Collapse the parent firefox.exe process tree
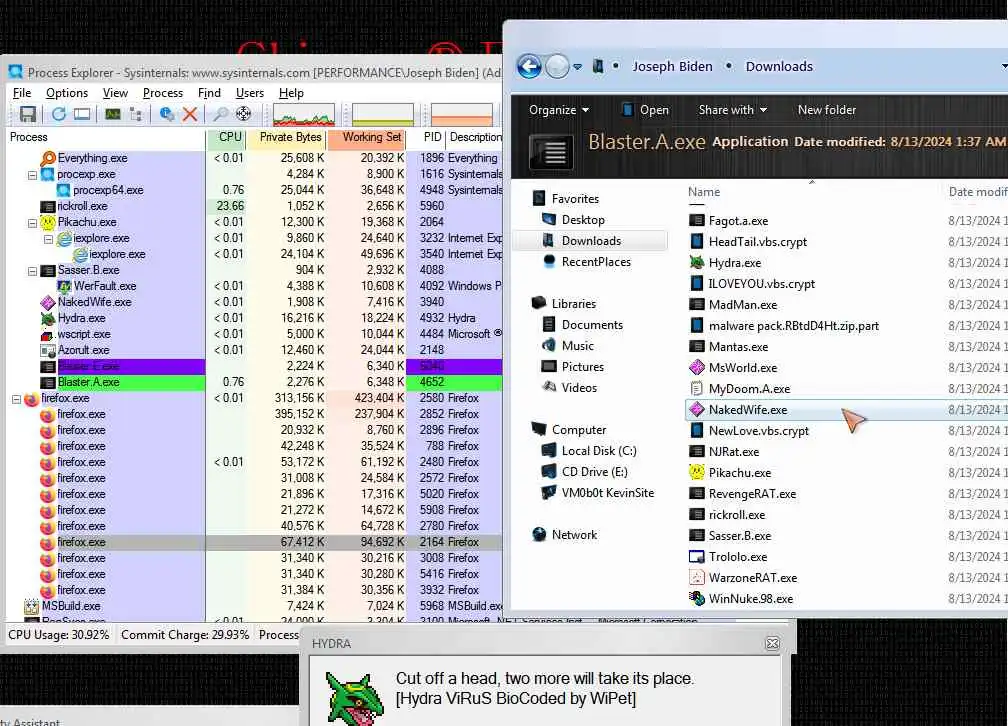 click(x=16, y=399)
